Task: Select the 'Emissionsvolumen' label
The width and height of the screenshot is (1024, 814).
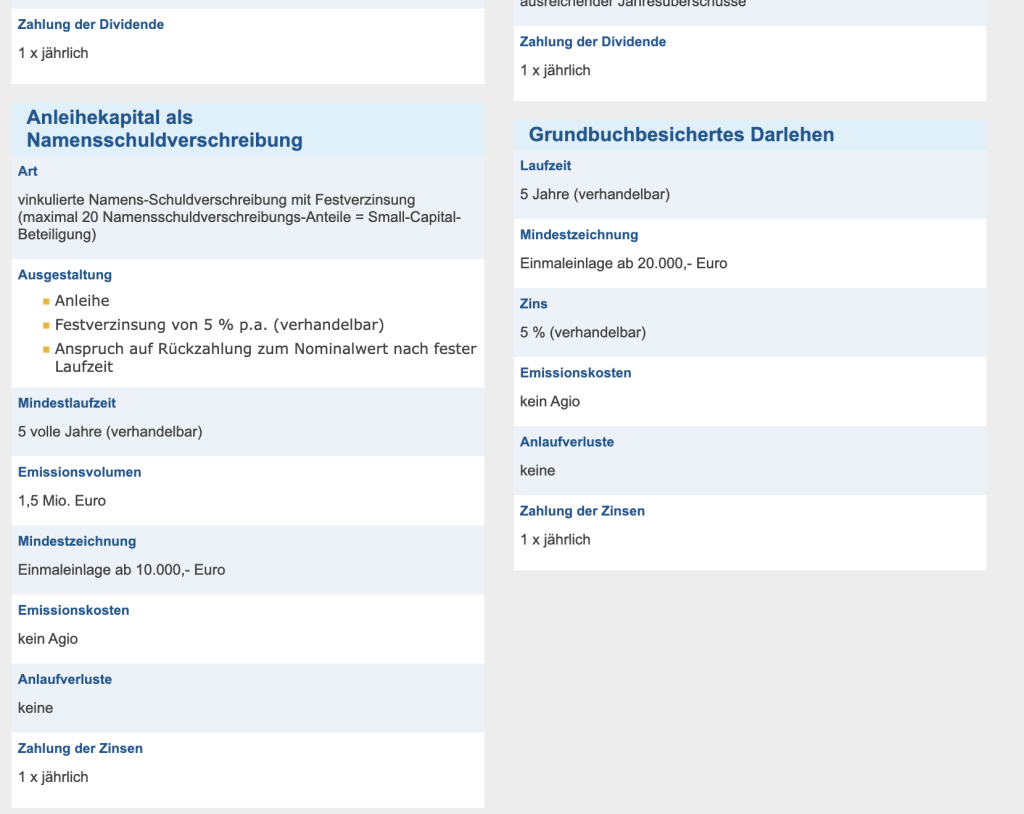Action: [x=80, y=472]
